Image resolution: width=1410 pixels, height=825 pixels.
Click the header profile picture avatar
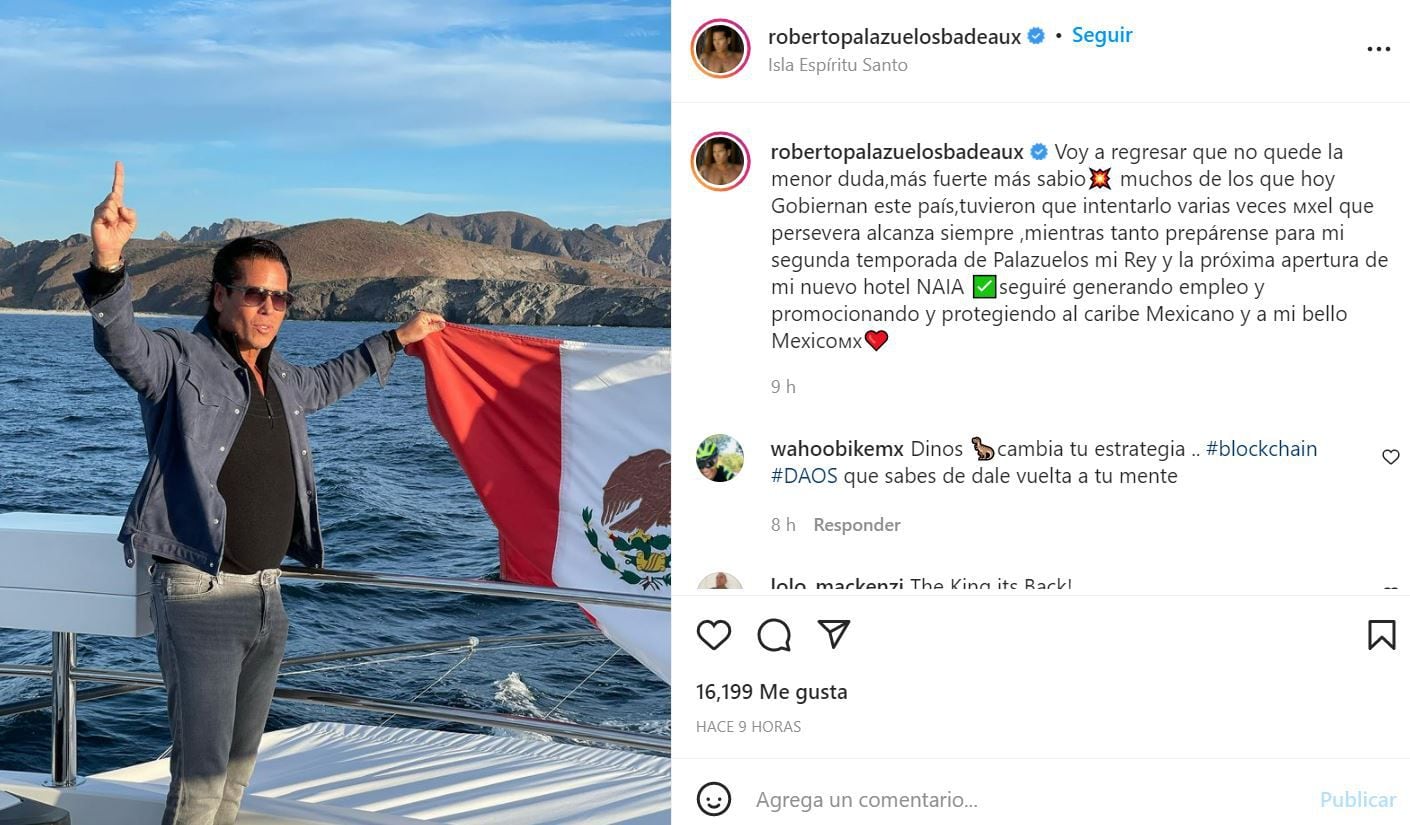(x=720, y=49)
